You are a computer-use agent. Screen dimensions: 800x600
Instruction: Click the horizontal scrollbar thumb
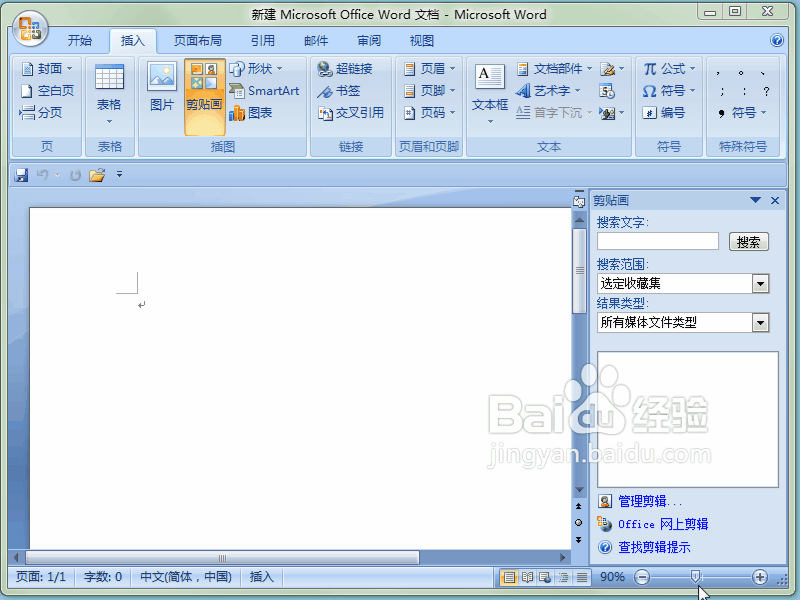pos(222,558)
